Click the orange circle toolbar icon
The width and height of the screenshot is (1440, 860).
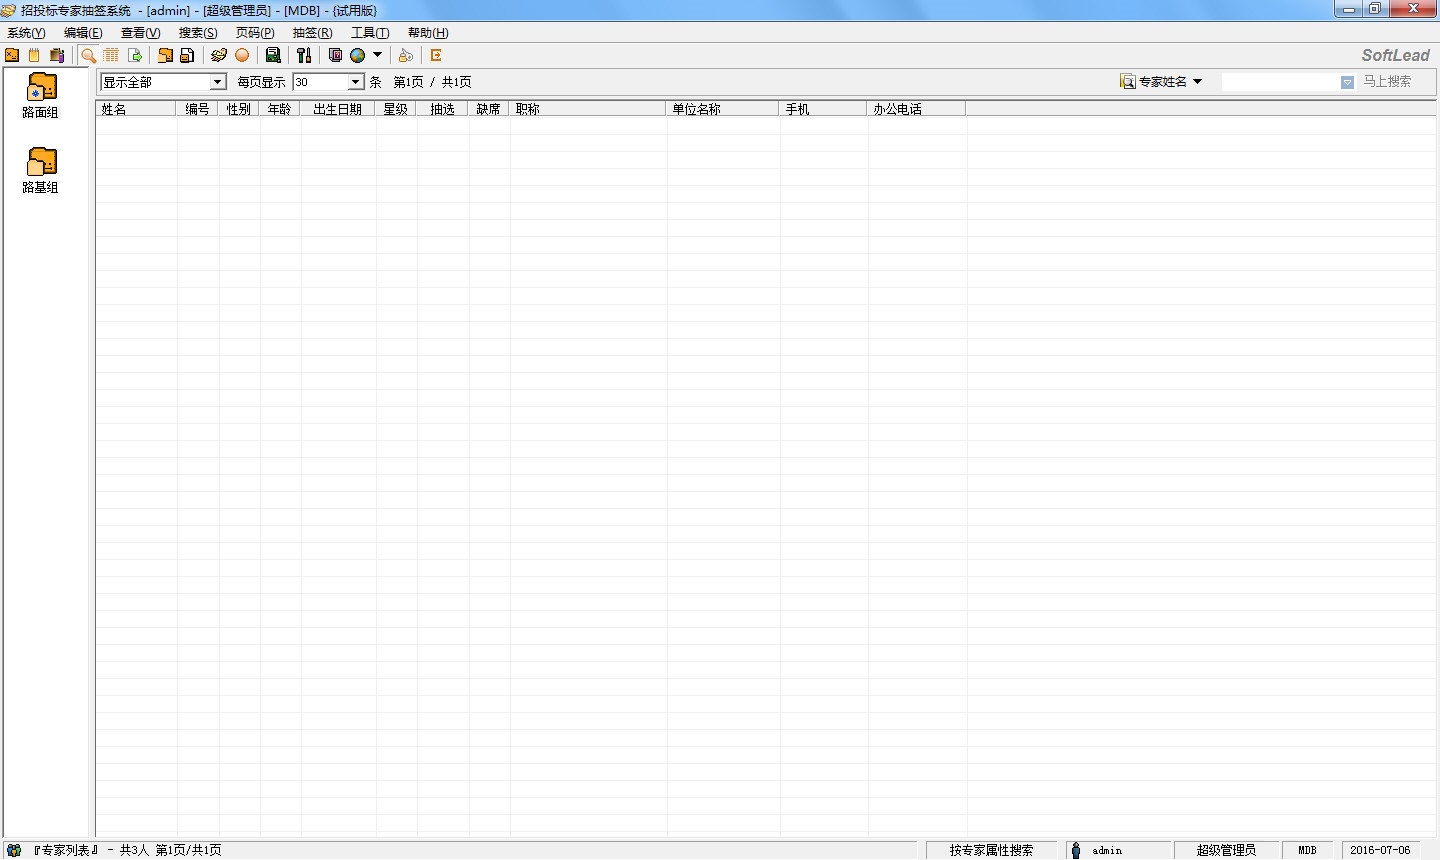tap(242, 56)
